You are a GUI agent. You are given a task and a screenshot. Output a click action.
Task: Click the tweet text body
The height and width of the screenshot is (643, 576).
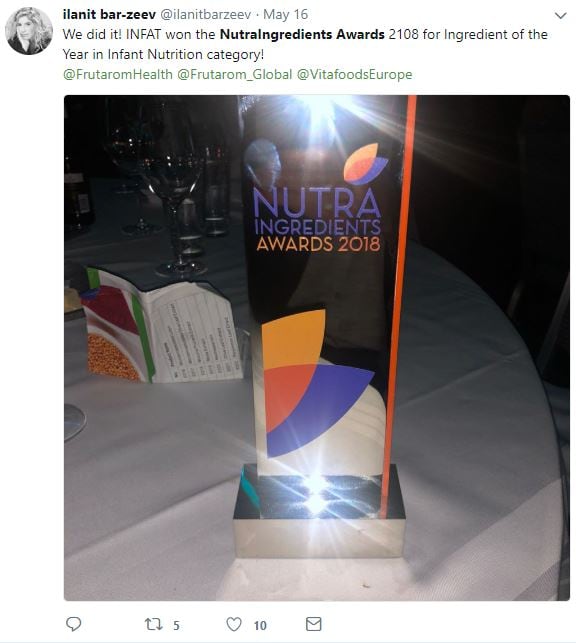[x=305, y=44]
